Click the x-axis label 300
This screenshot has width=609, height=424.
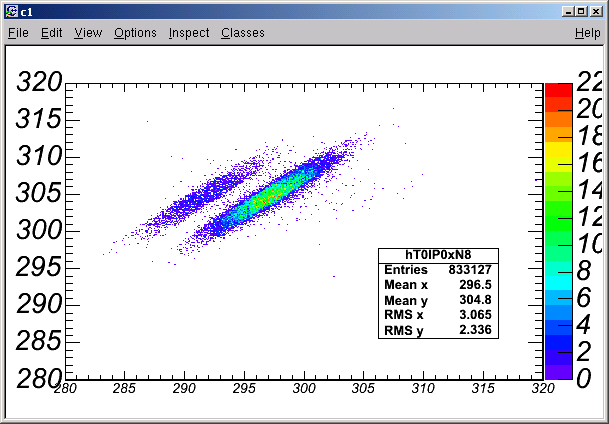[x=304, y=388]
